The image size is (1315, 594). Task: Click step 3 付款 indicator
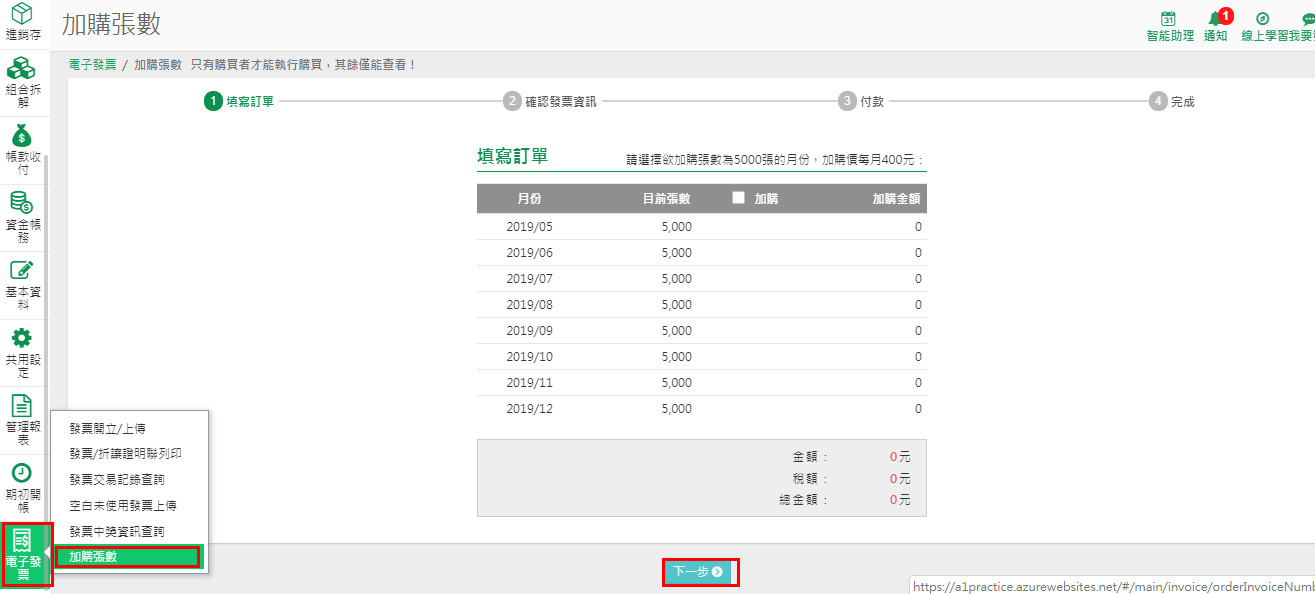point(861,101)
